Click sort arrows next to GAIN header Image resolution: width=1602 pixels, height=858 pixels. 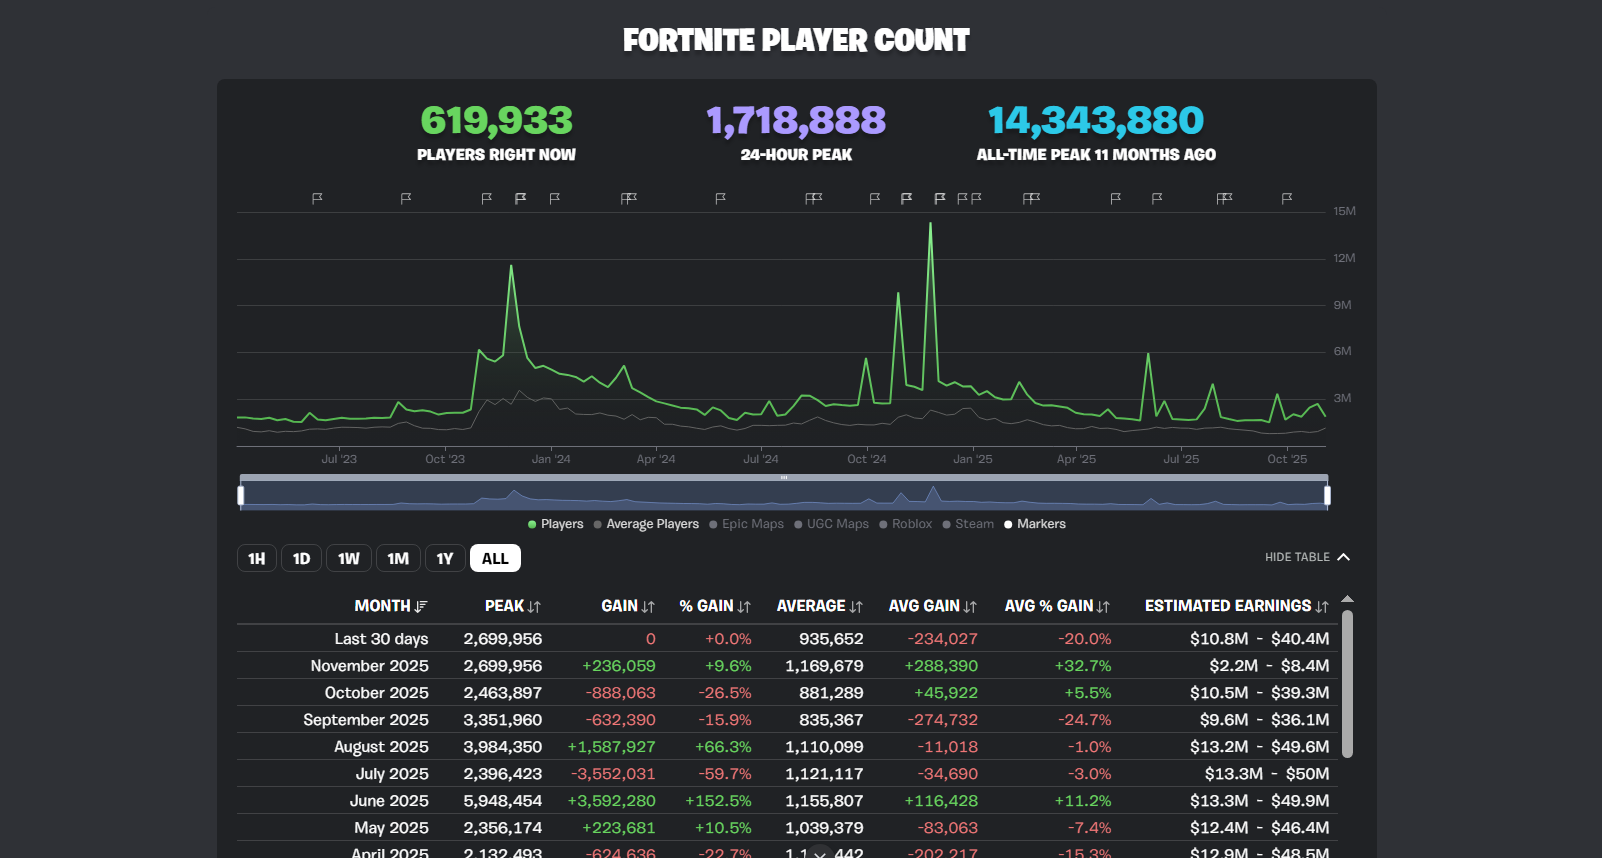pyautogui.click(x=648, y=607)
